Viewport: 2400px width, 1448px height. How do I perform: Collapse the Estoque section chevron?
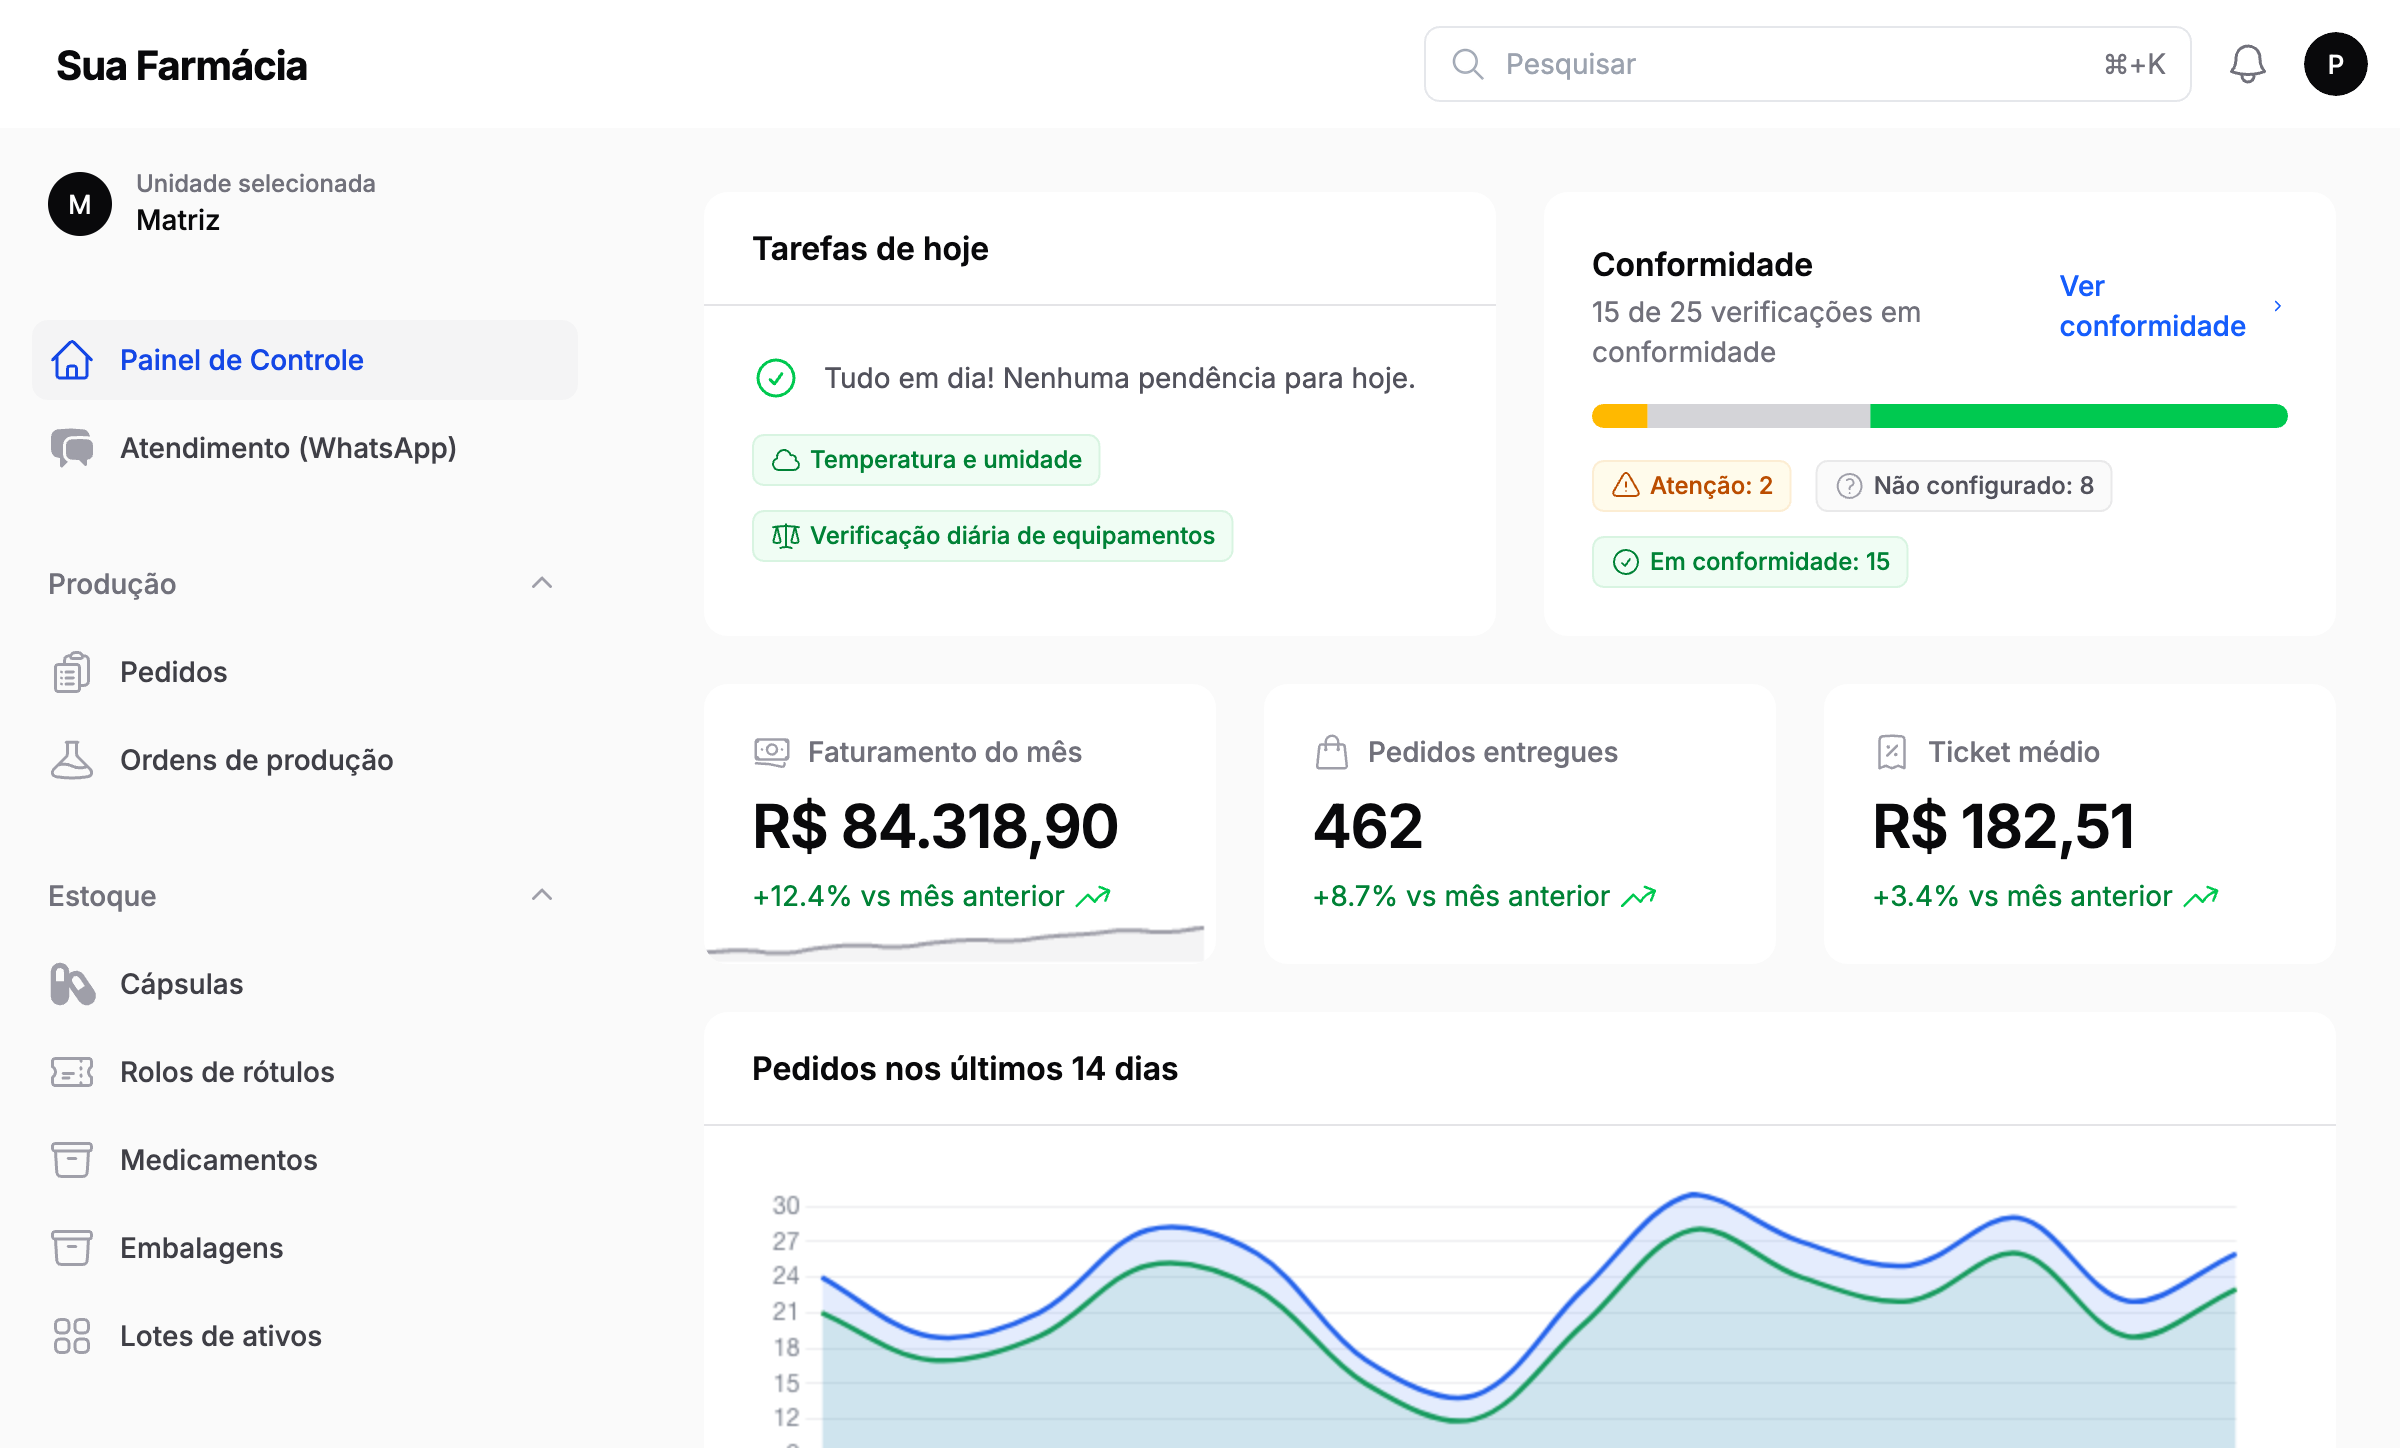(542, 895)
